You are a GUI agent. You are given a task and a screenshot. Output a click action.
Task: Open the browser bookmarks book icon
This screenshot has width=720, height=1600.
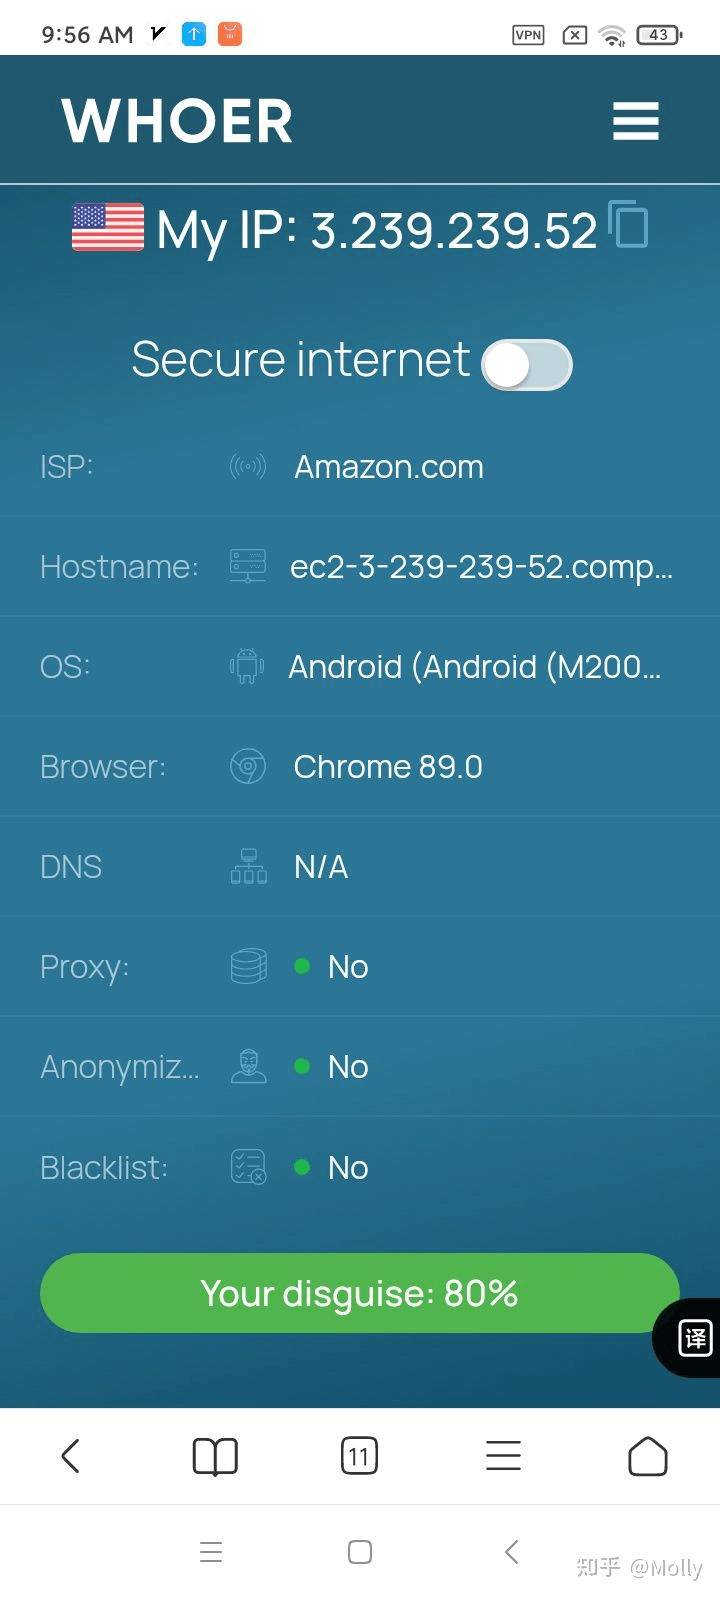coord(215,1456)
